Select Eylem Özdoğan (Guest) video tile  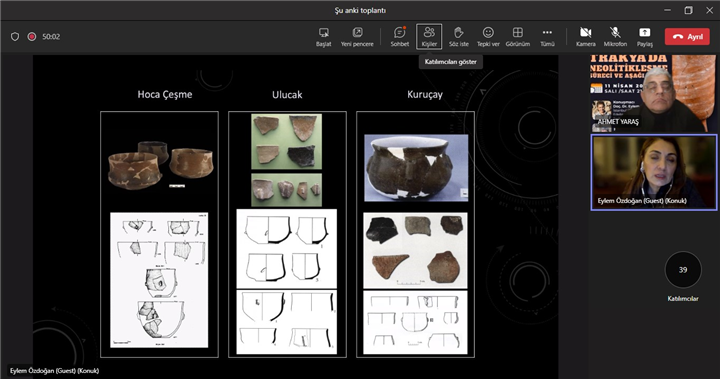653,172
